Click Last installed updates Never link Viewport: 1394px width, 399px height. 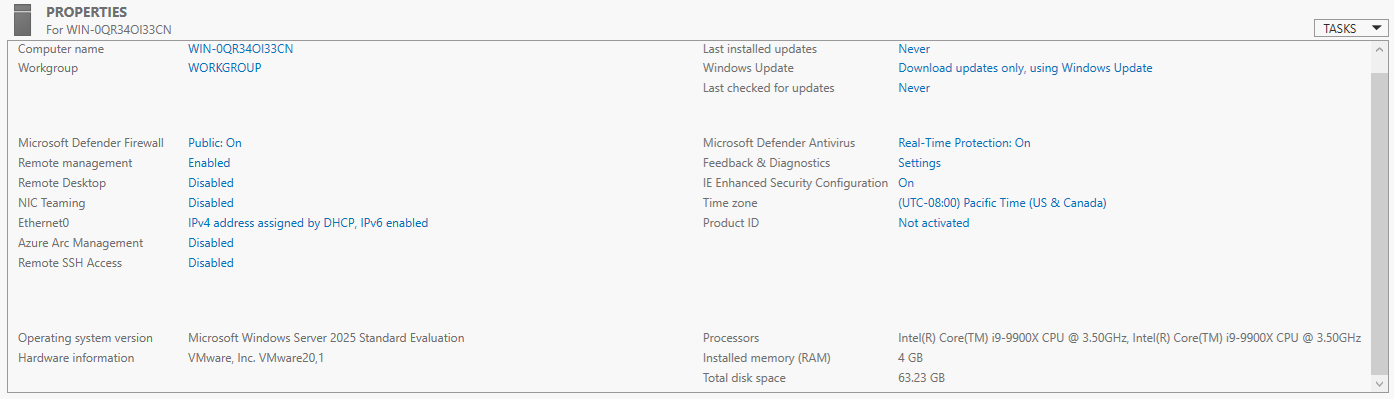pos(914,48)
